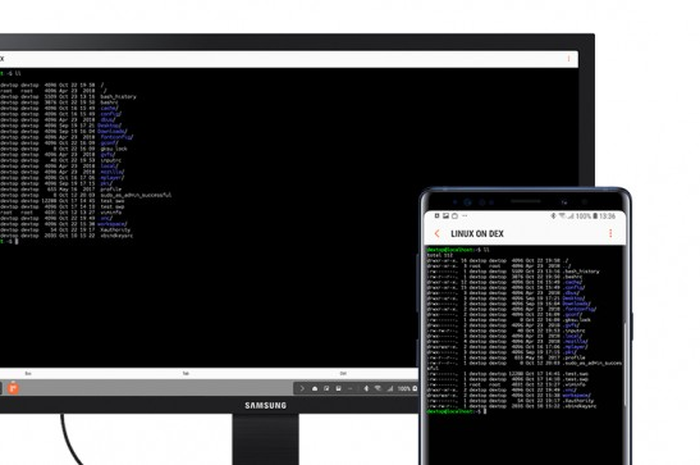The height and width of the screenshot is (465, 700).
Task: Tap the command prompt cursor in phone terminal
Action: (485, 411)
